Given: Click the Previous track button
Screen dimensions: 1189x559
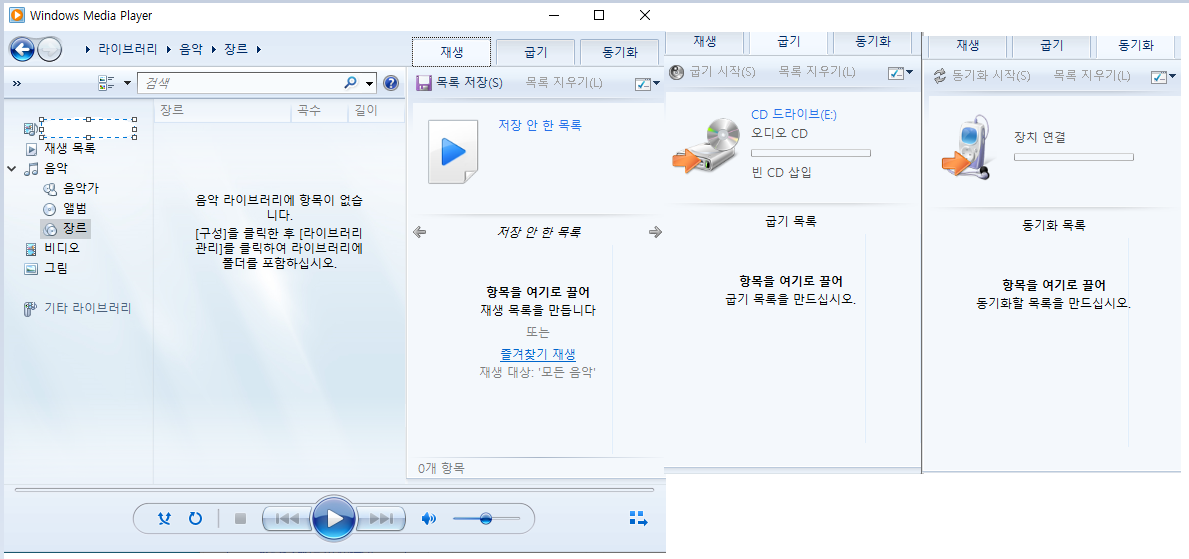Looking at the screenshot, I should (x=287, y=519).
